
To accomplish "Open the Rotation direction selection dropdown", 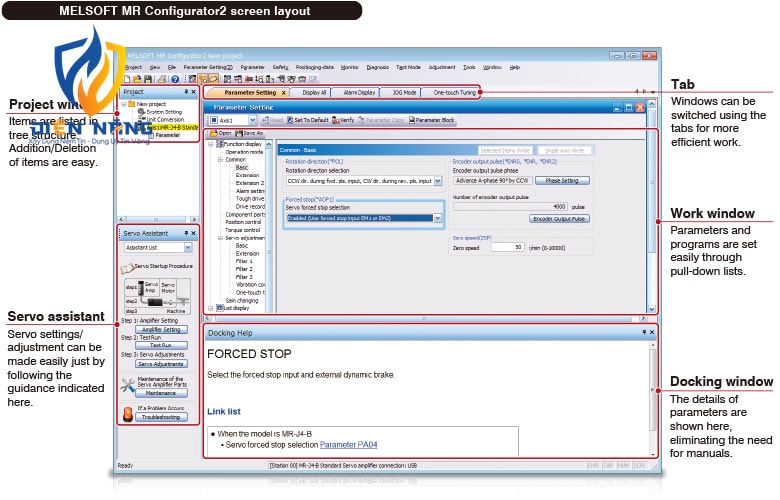I will [x=438, y=181].
